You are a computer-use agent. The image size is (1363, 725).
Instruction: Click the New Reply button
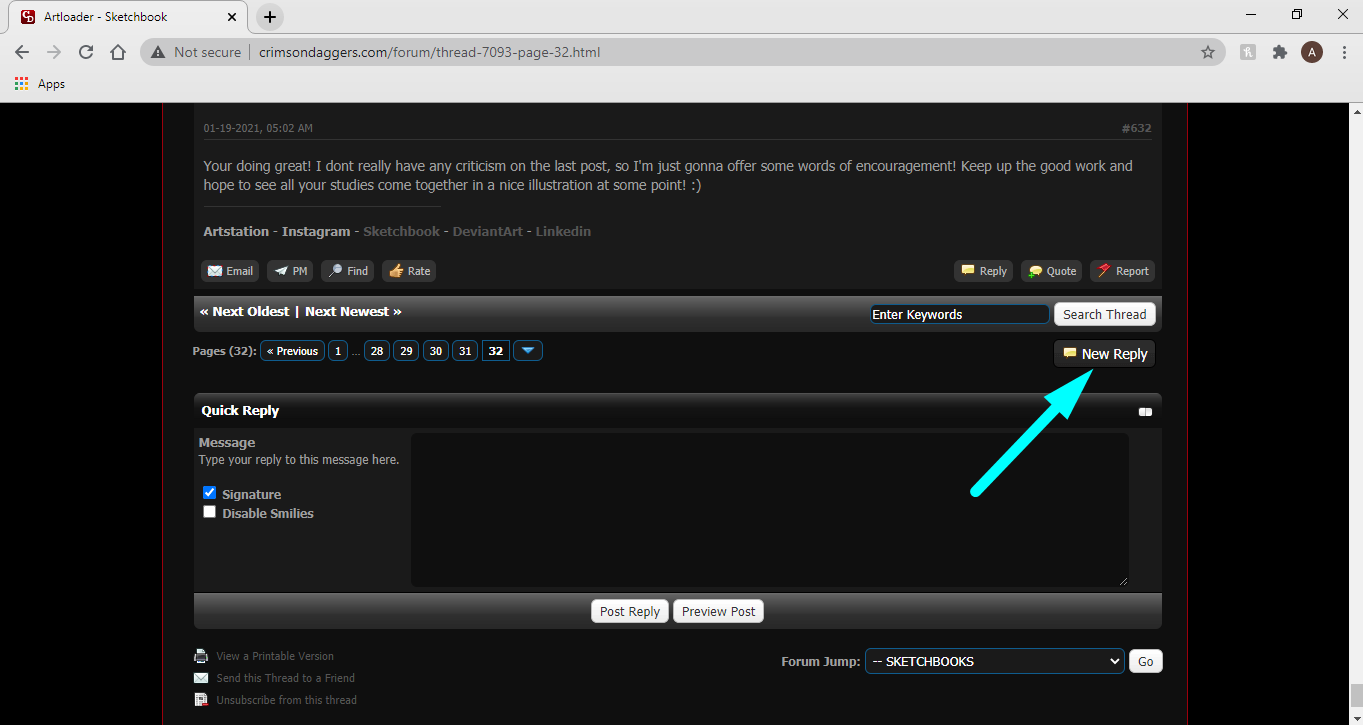click(1104, 354)
